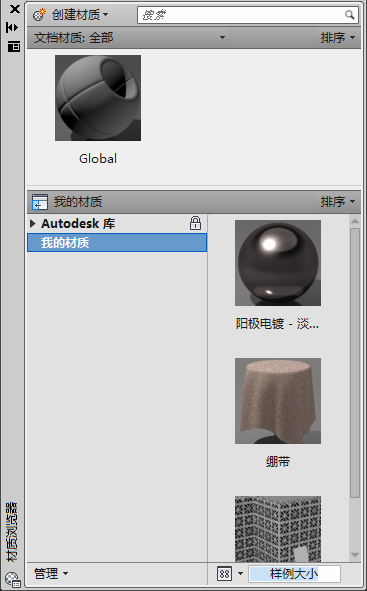Click the view-type grid icon
Screen dimensions: 367x591
pyautogui.click(x=225, y=574)
